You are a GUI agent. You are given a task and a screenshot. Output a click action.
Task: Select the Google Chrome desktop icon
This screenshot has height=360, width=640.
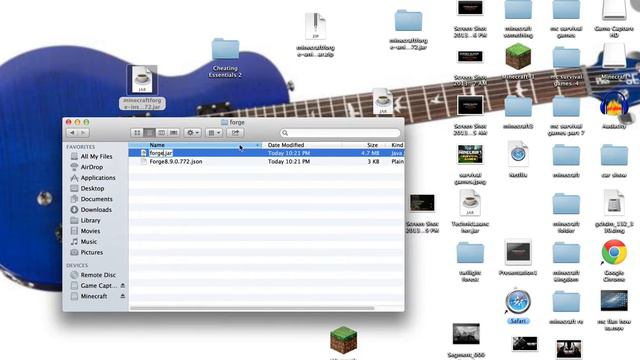(614, 252)
